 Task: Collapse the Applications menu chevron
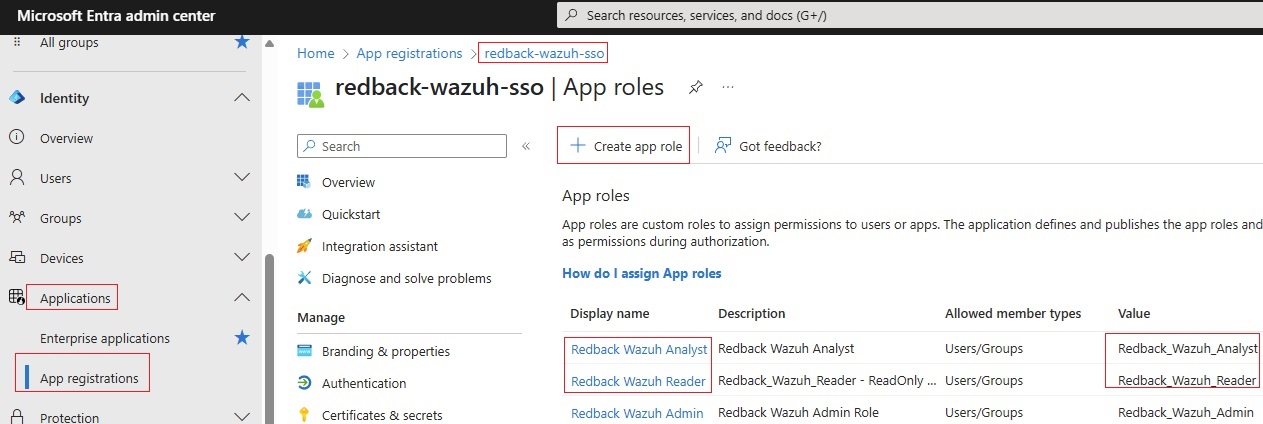(x=241, y=298)
